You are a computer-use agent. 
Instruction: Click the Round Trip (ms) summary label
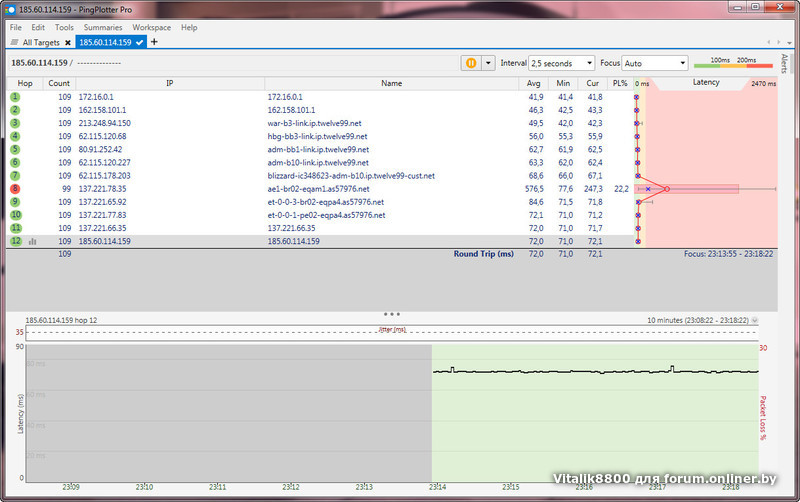tap(484, 254)
